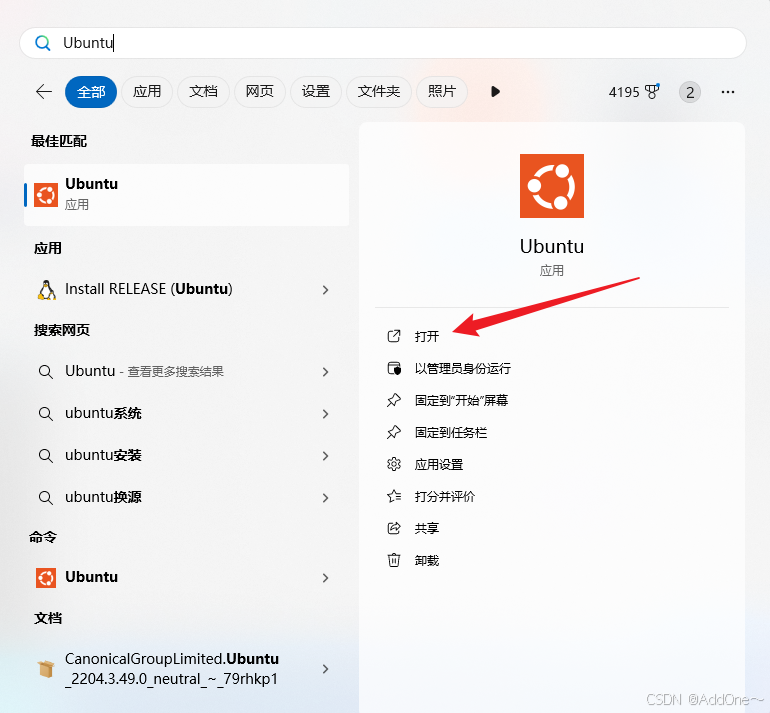Viewport: 770px width, 713px height.
Task: Expand chevron for ubuntu安装
Action: click(x=325, y=456)
